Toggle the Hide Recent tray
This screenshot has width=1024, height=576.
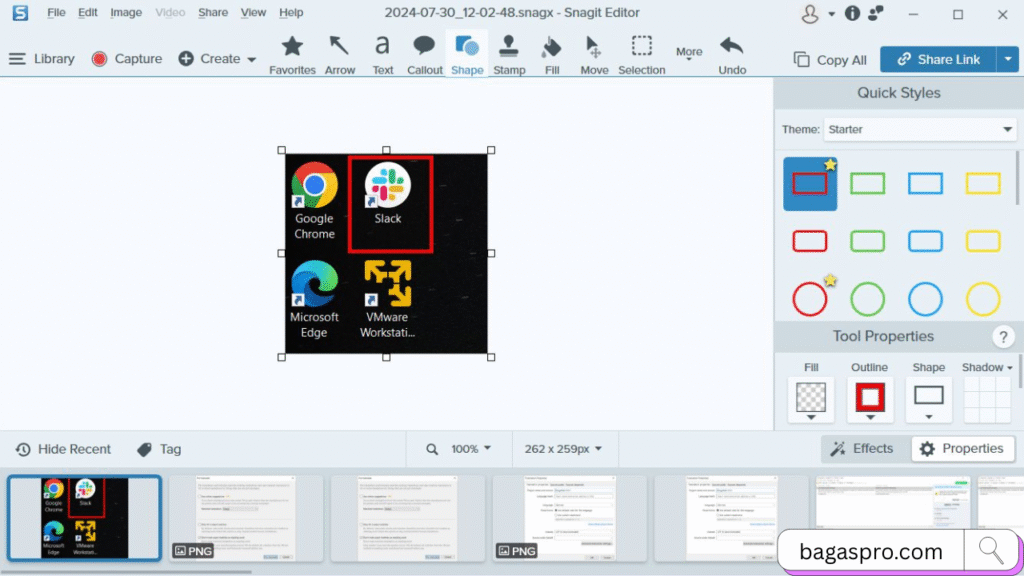(63, 448)
